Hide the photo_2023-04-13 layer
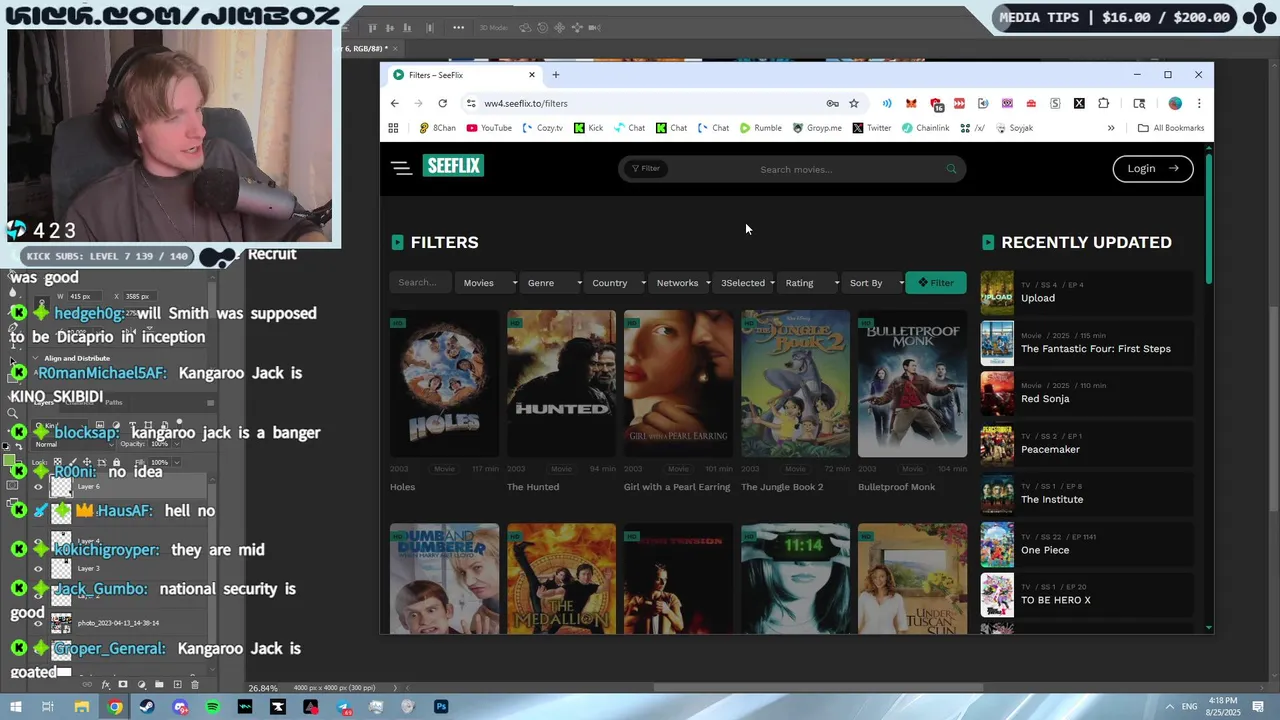The width and height of the screenshot is (1280, 720). pyautogui.click(x=38, y=623)
